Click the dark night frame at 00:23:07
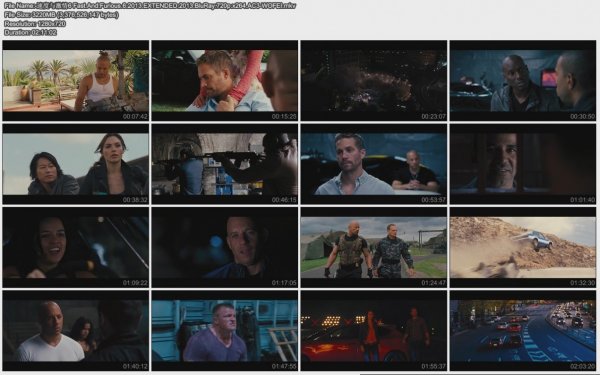Image resolution: width=600 pixels, height=375 pixels. click(374, 80)
